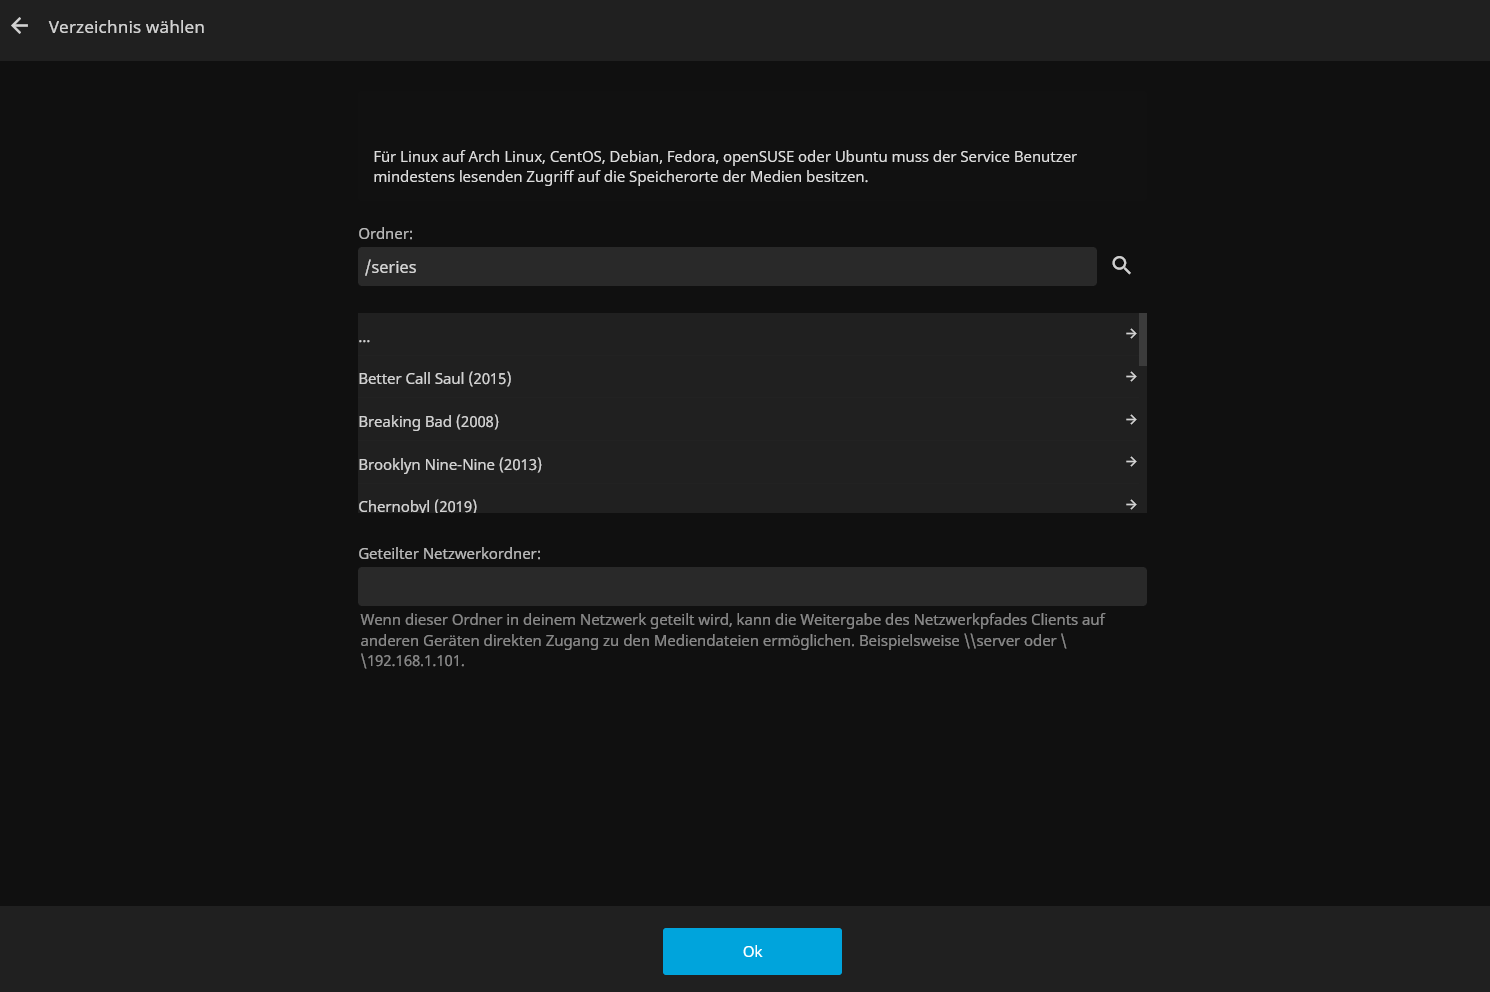Click the "Verzeichnis wählen" header title
The height and width of the screenshot is (992, 1490).
(127, 27)
